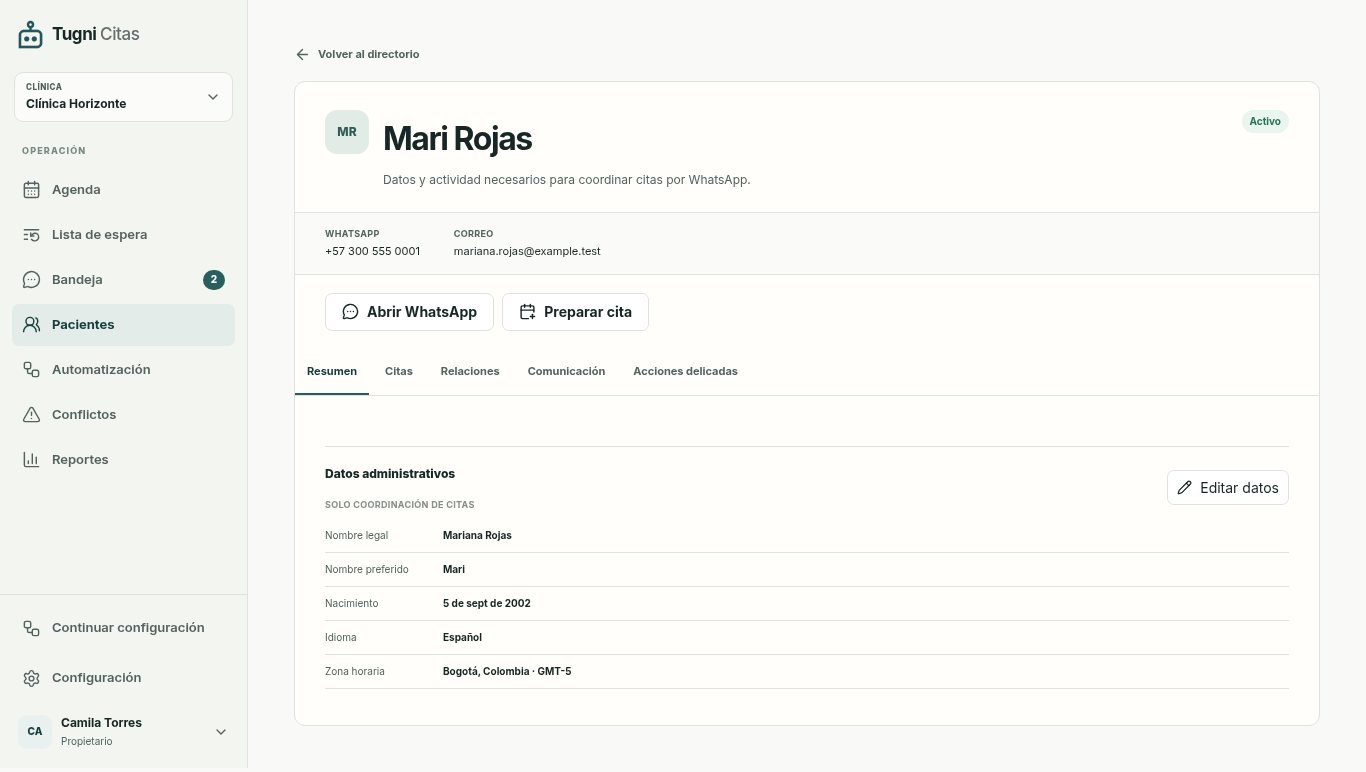Click the Preparar cita button
Image resolution: width=1366 pixels, height=772 pixels.
575,312
